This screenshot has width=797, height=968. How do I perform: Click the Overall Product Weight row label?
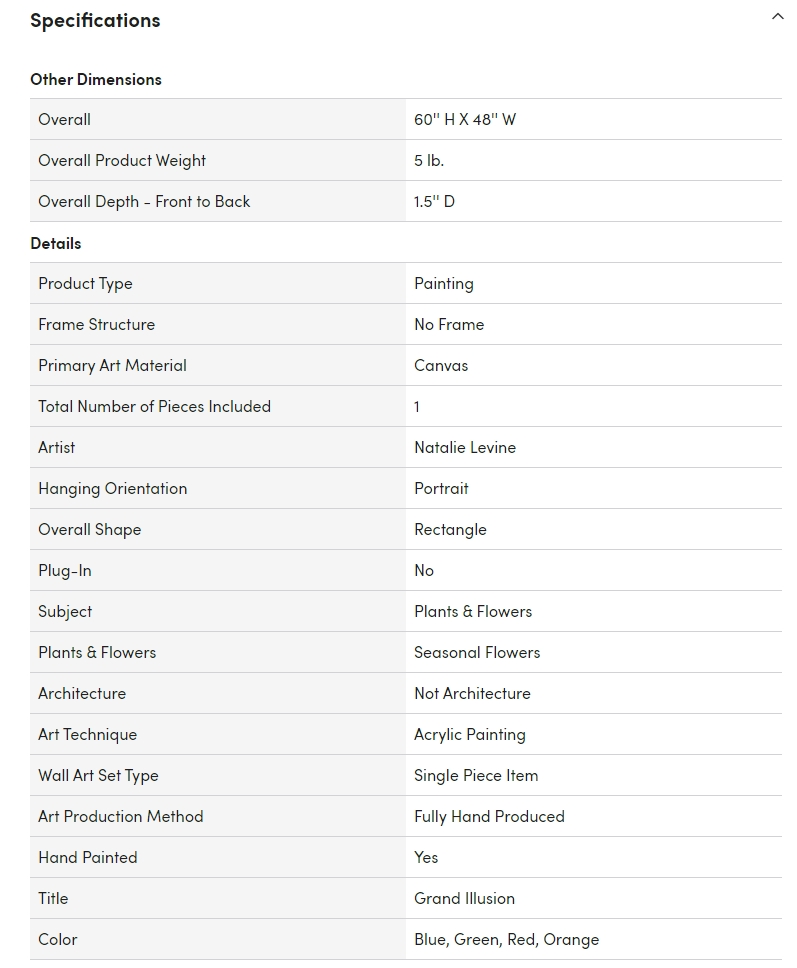pos(122,161)
